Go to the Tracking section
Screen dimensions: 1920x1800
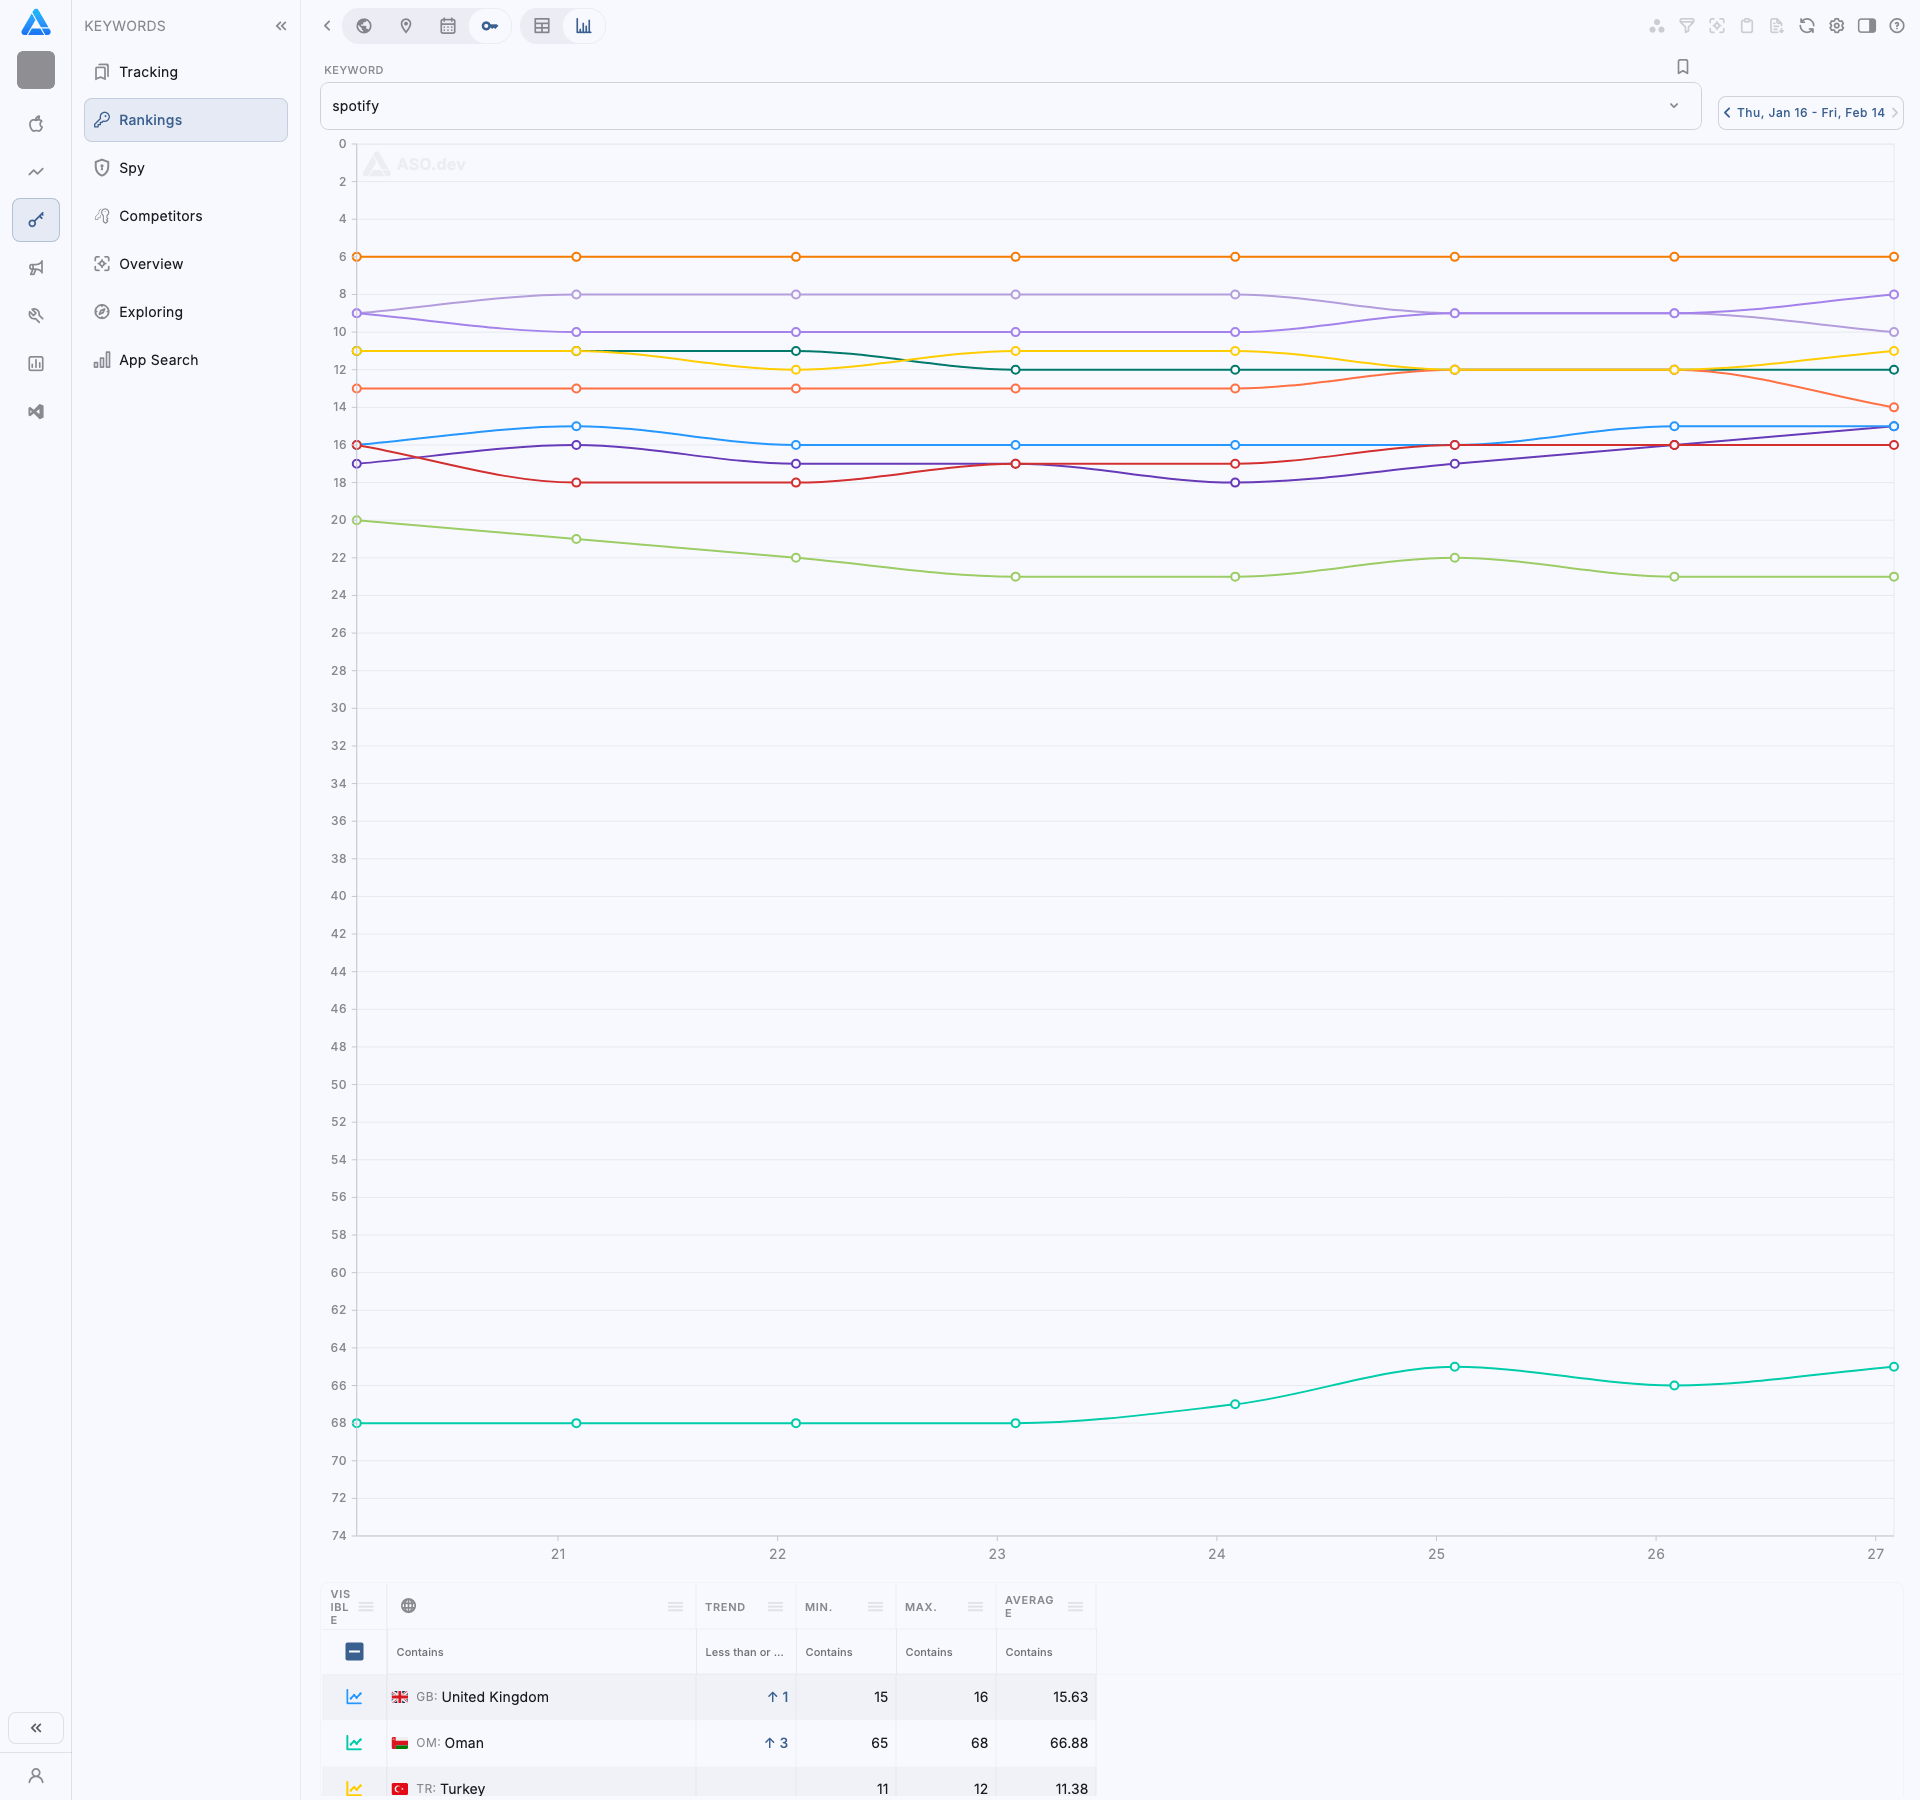point(148,72)
